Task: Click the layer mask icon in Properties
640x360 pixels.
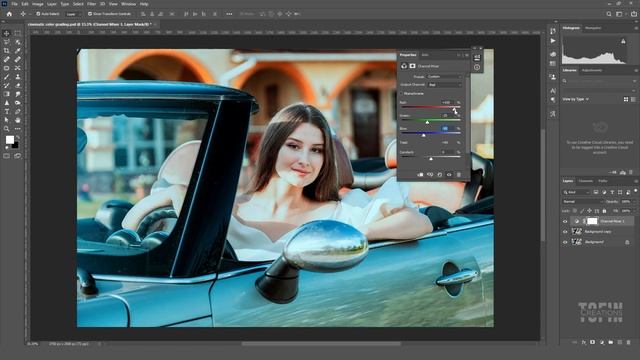Action: [x=412, y=66]
